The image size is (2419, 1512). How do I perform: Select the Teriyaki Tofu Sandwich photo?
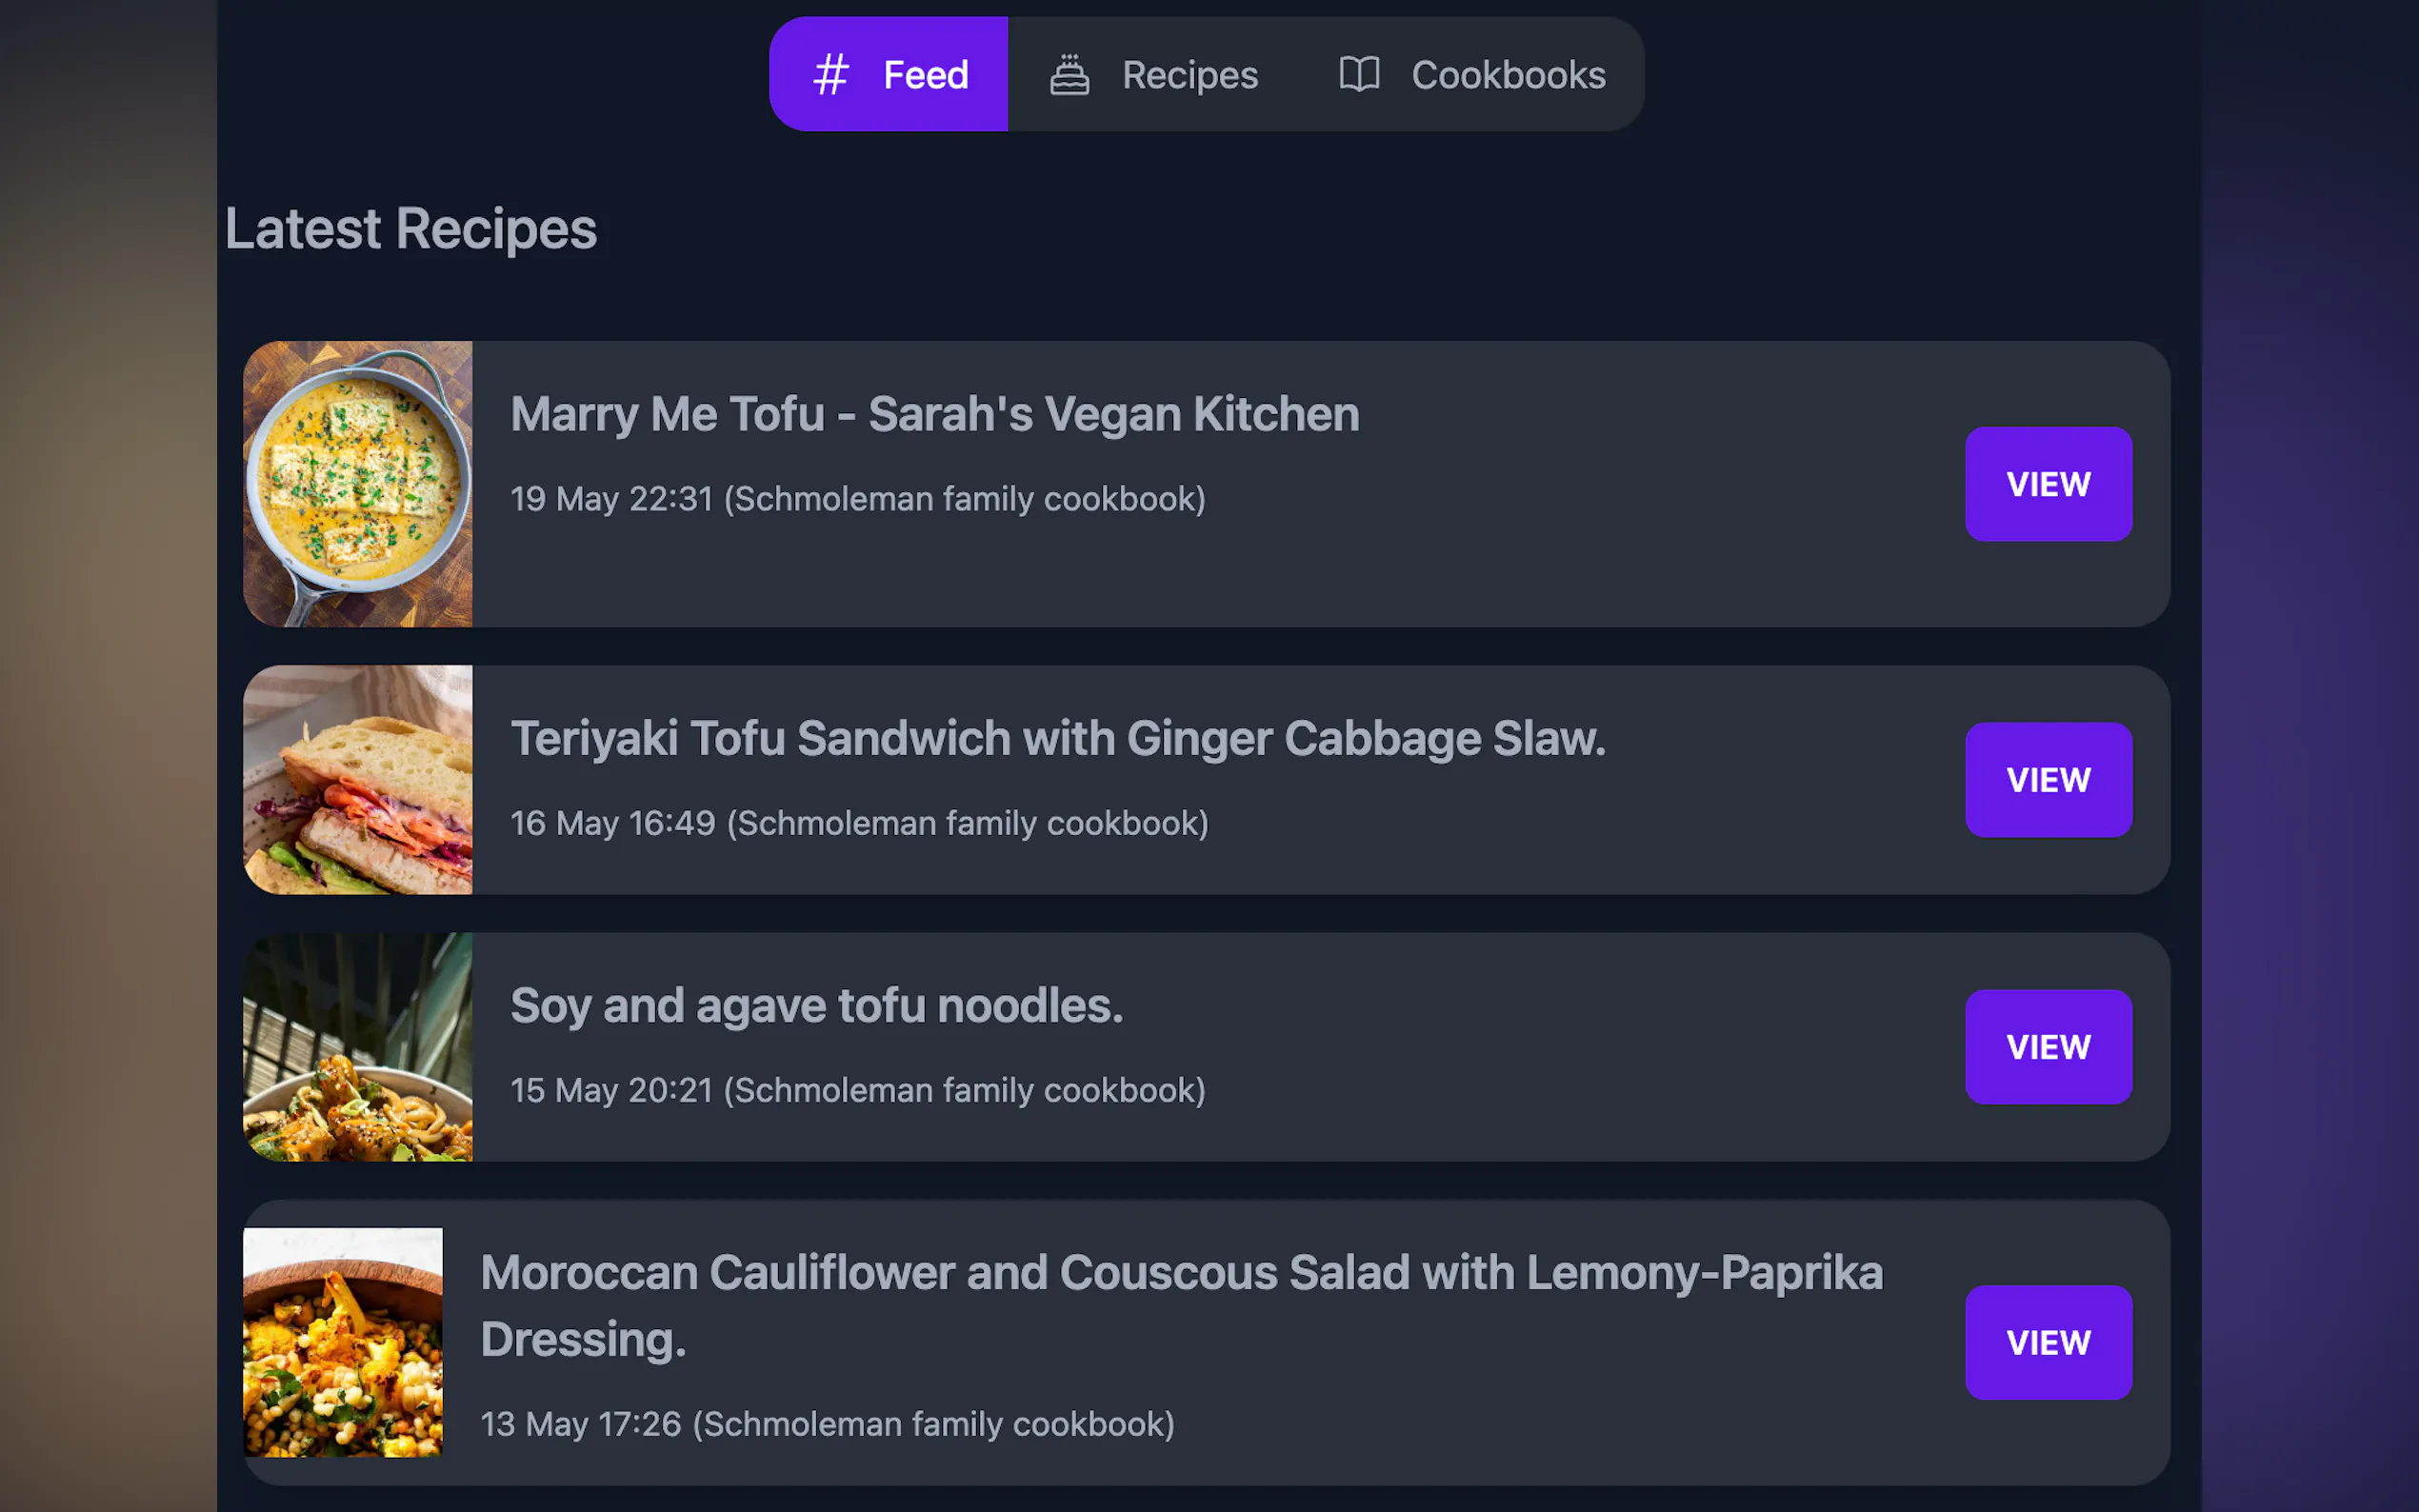358,780
